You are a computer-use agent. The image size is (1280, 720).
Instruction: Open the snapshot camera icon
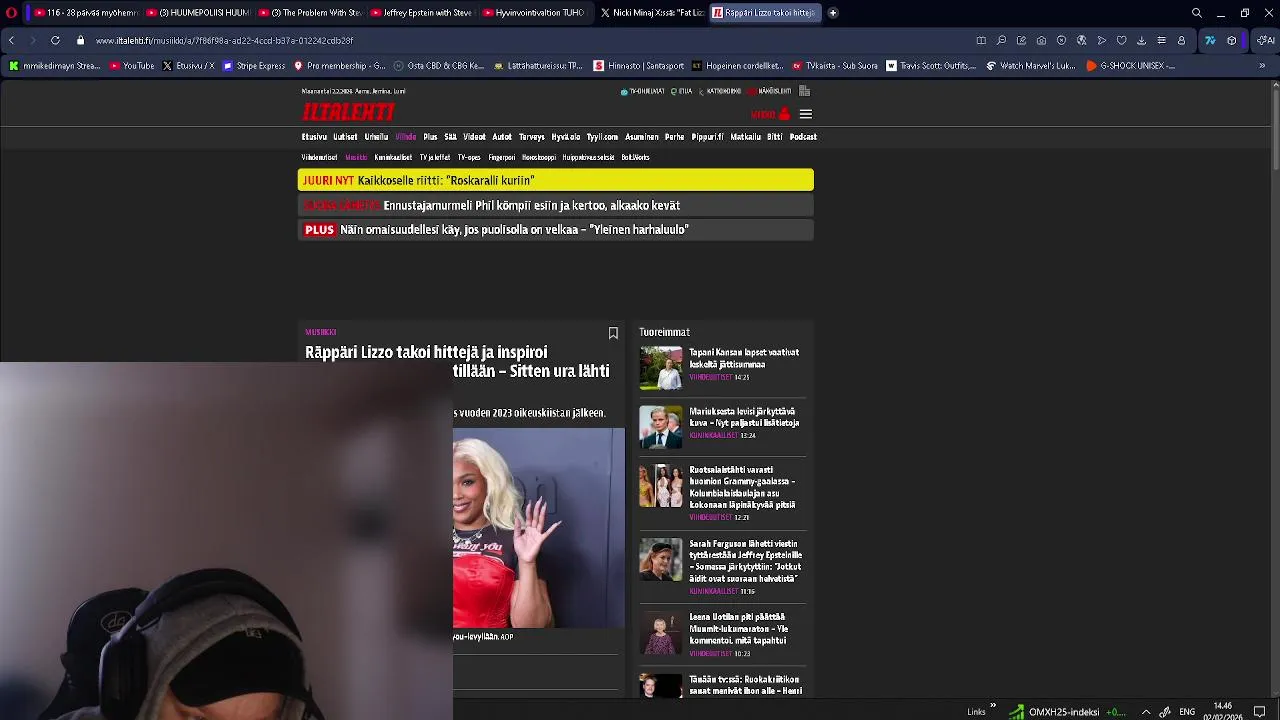[1041, 40]
